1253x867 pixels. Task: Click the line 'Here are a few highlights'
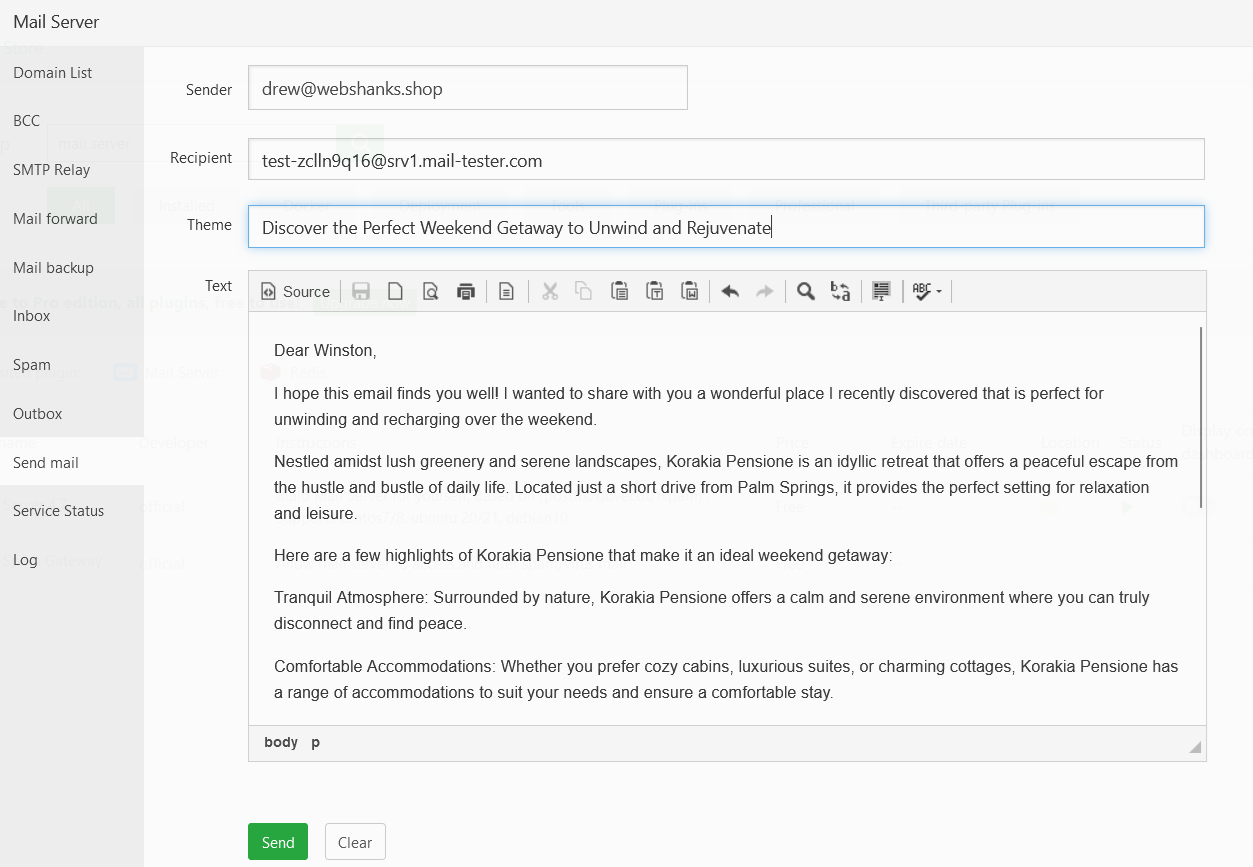[582, 555]
